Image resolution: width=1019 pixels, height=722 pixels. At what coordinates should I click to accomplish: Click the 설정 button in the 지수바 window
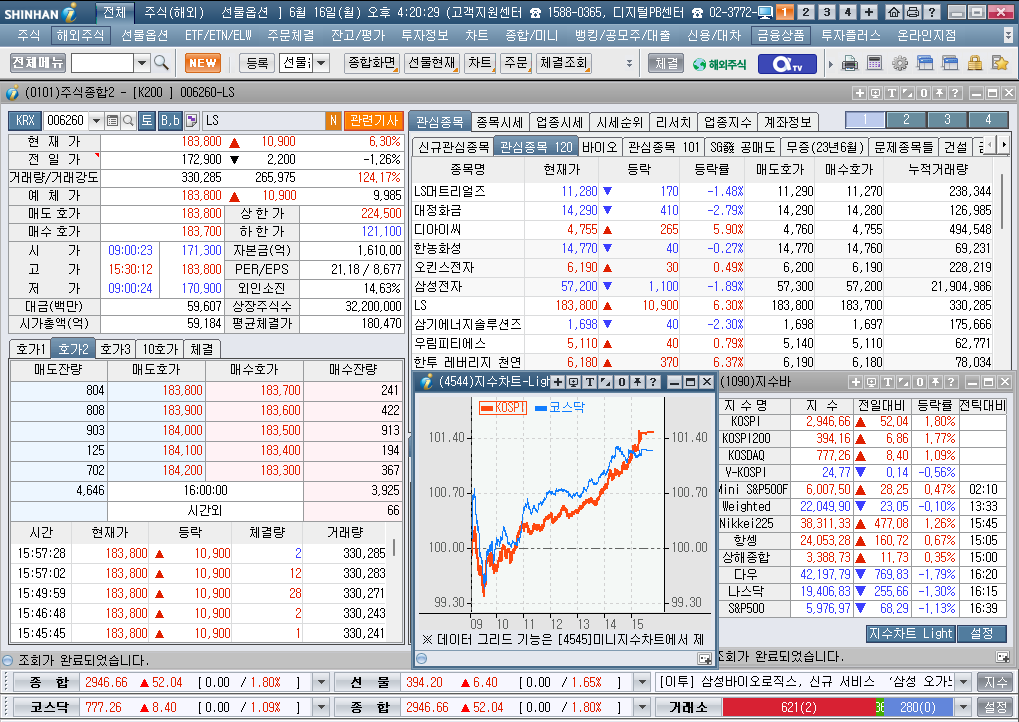981,633
